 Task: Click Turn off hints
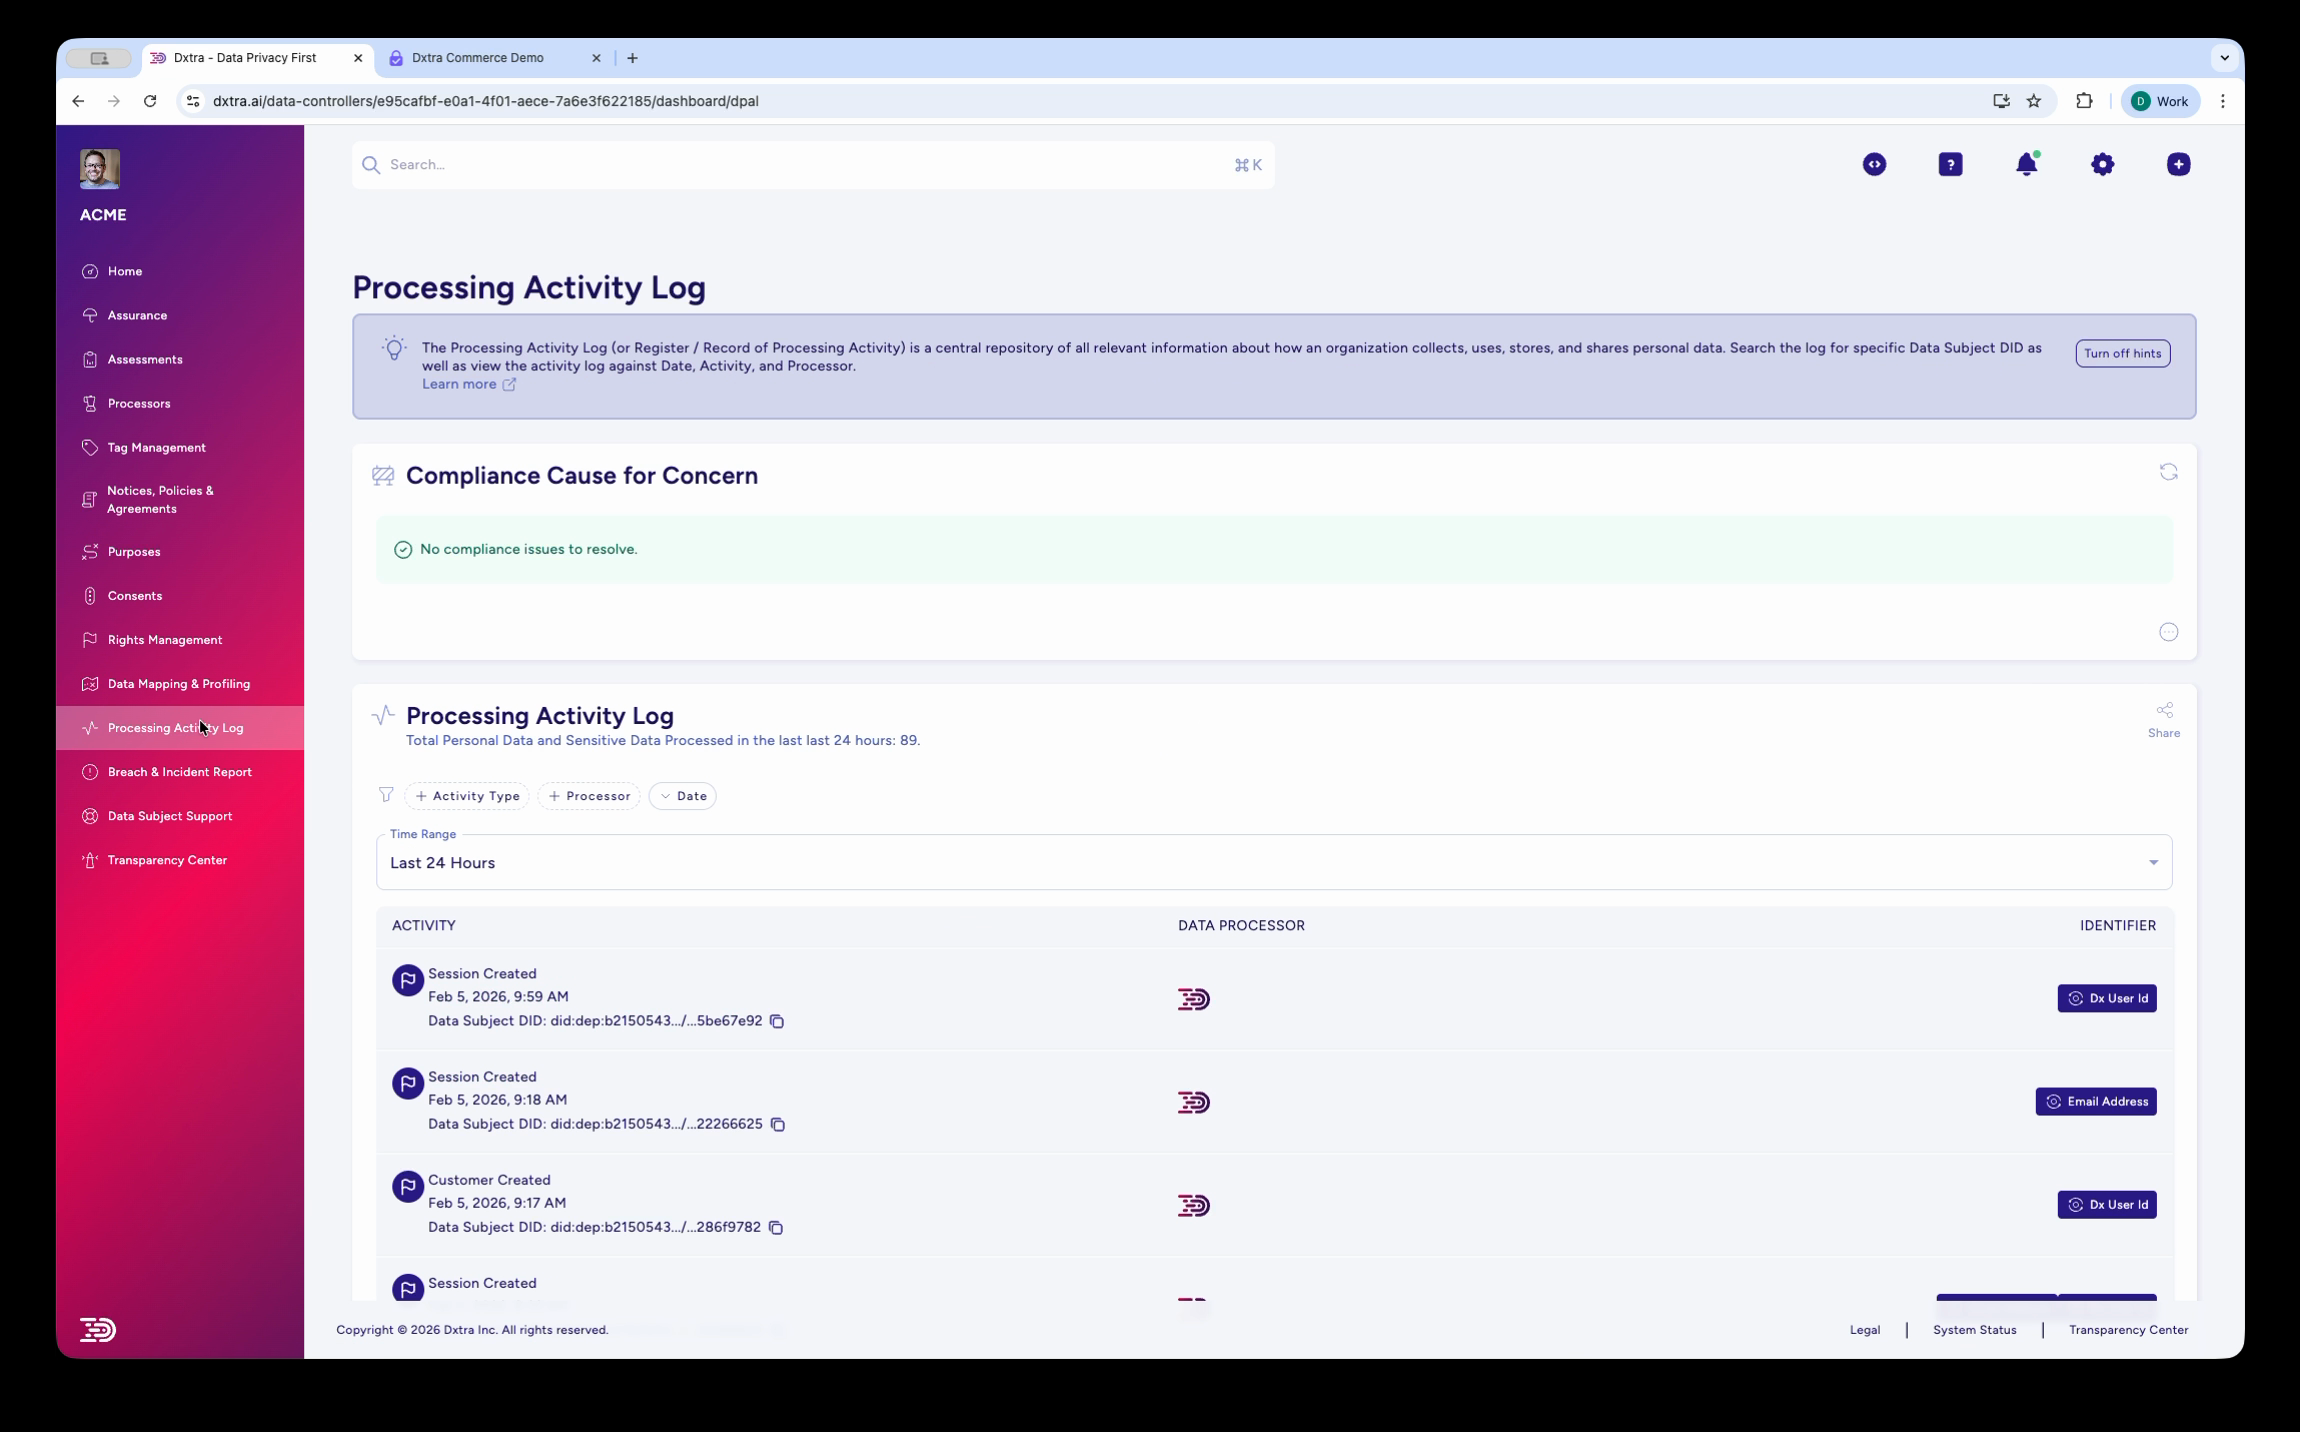[x=2122, y=353]
